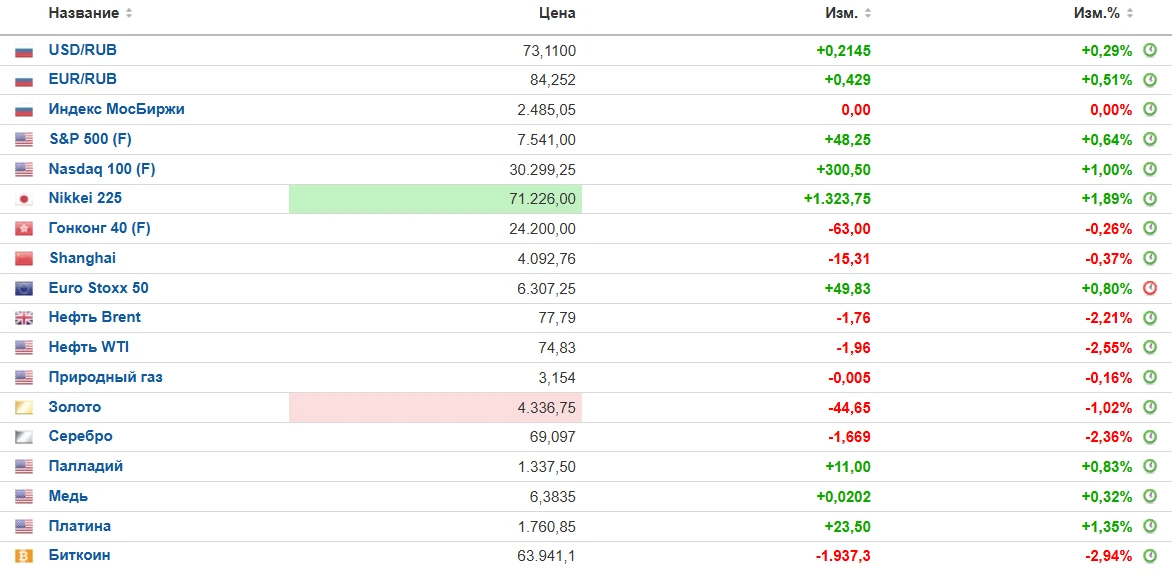
Task: Click the silver bar icon next to Серебро
Action: 24,437
